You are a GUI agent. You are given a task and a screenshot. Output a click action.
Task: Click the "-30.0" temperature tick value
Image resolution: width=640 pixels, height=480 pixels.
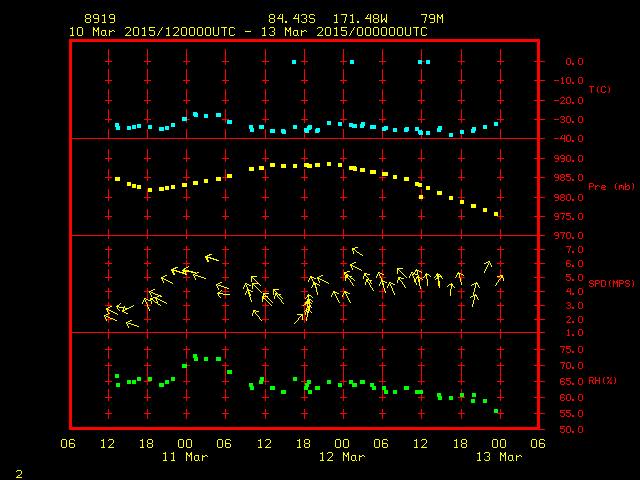[569, 120]
